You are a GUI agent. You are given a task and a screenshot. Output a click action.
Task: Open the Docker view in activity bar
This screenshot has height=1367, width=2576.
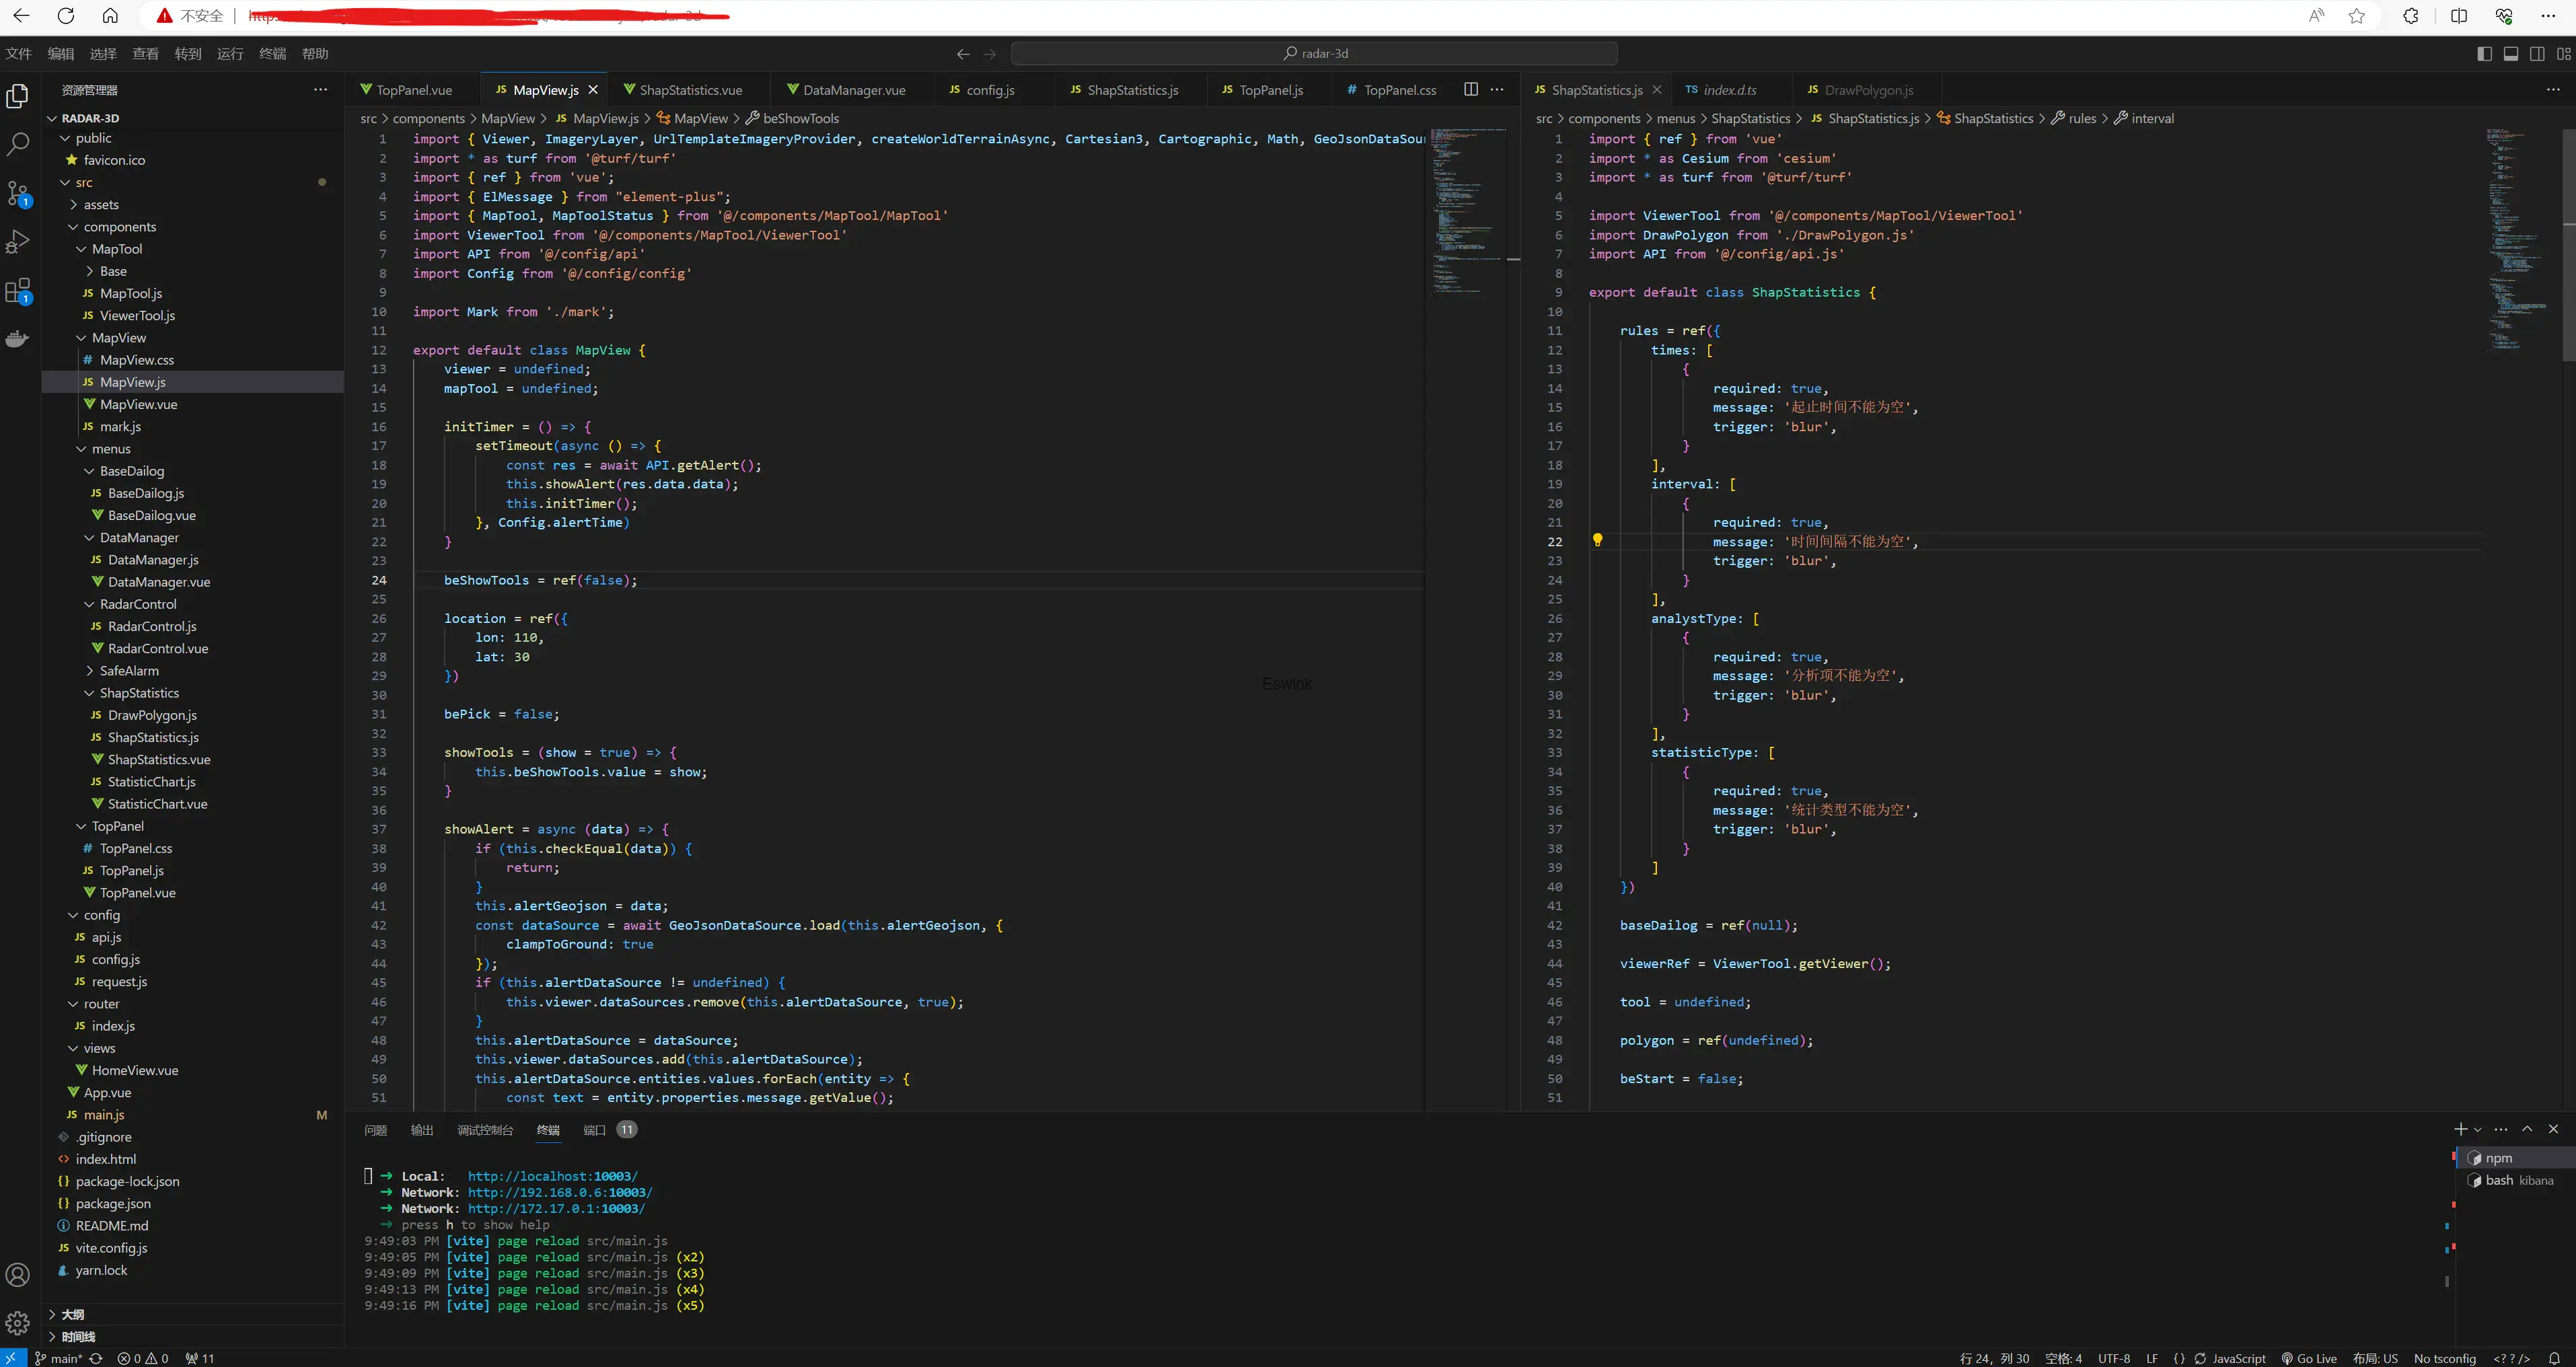click(x=18, y=339)
